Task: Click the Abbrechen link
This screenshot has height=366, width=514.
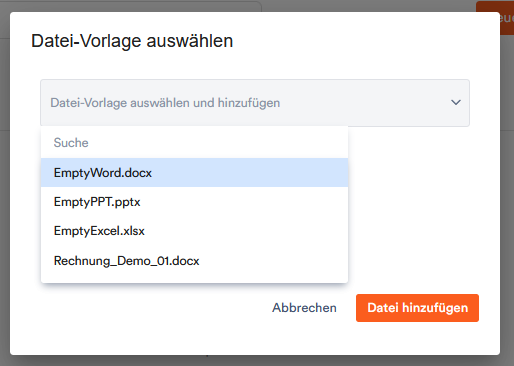Action: click(304, 308)
